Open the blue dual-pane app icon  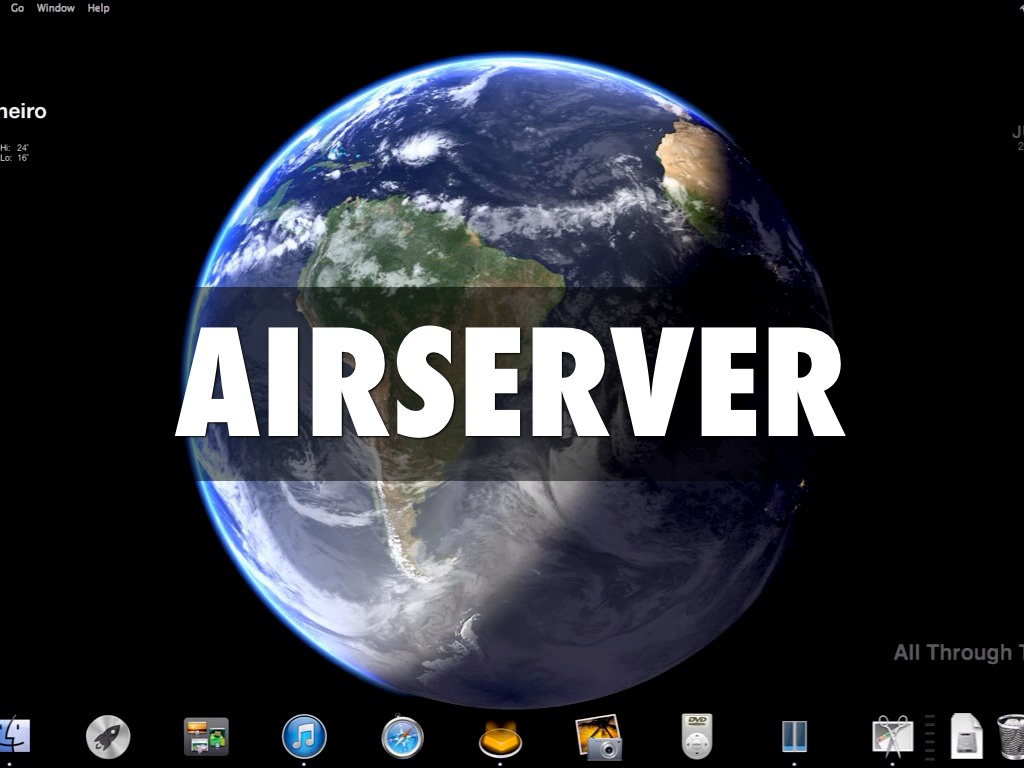point(795,737)
